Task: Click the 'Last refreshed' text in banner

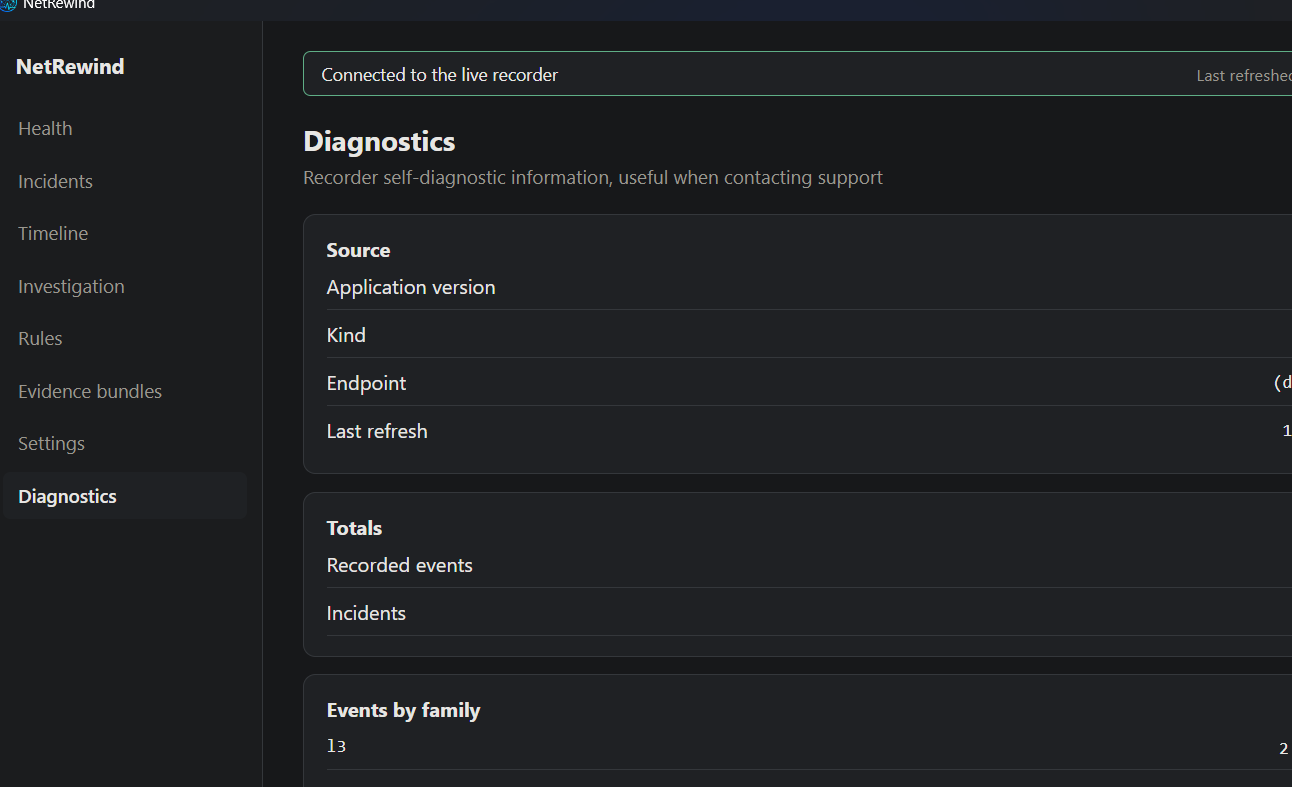Action: 1244,76
